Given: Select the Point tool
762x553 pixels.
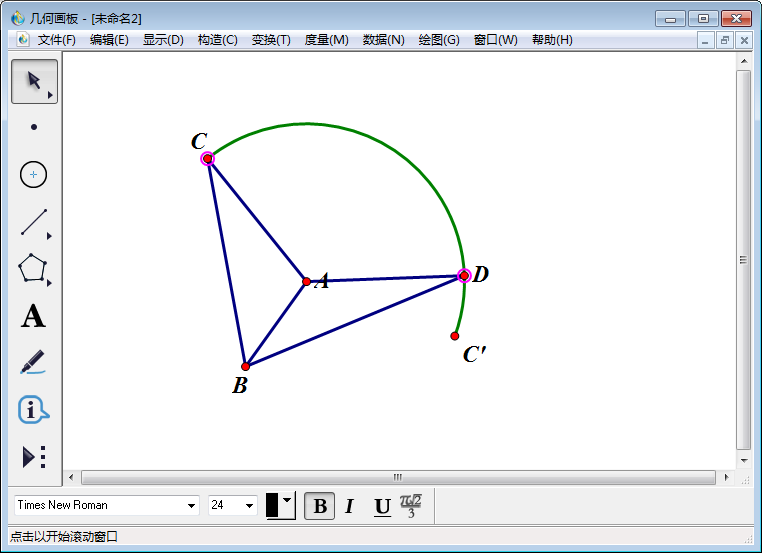Looking at the screenshot, I should 34,127.
